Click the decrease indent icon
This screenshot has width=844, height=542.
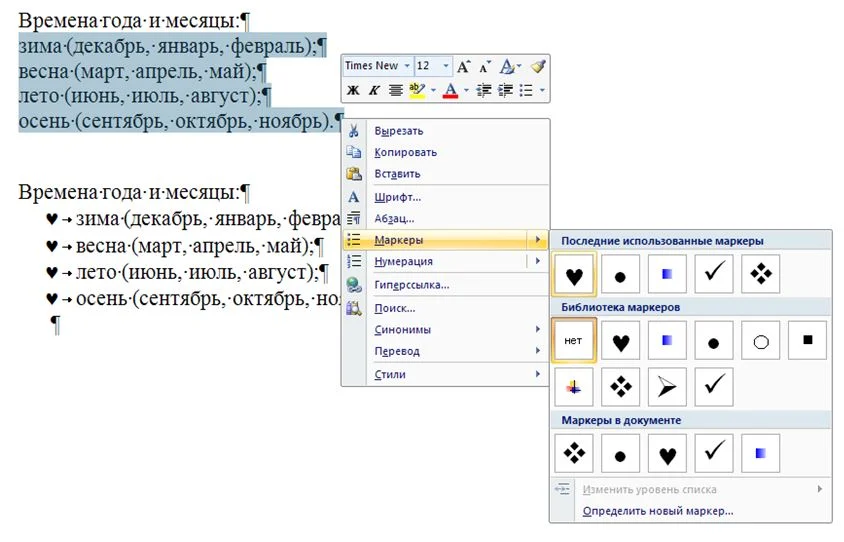tap(484, 91)
